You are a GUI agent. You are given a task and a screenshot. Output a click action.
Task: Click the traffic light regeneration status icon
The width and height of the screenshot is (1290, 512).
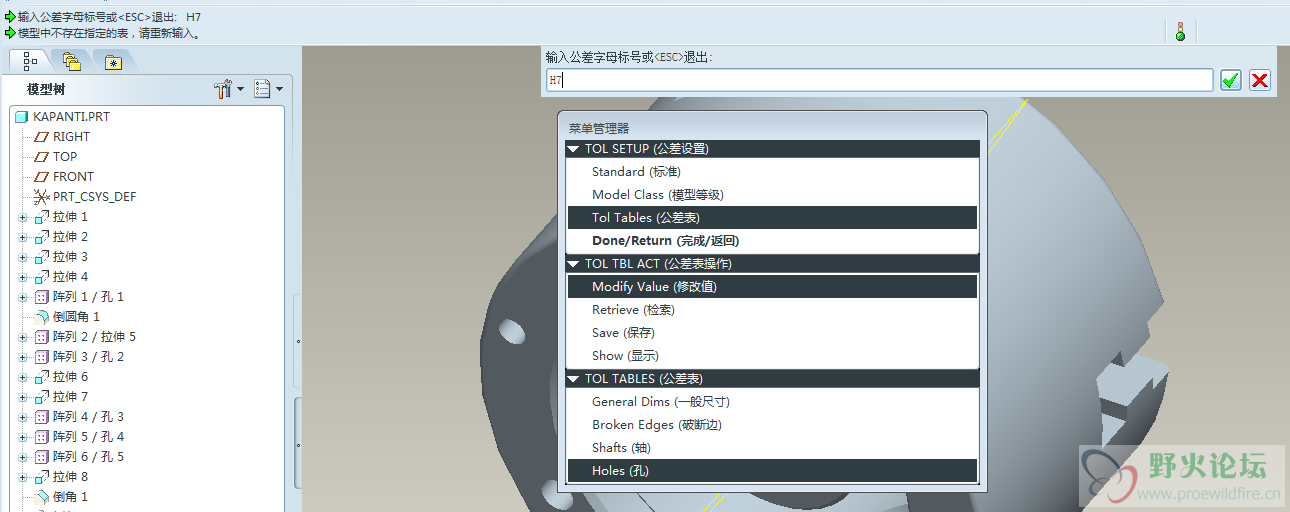tap(1180, 31)
